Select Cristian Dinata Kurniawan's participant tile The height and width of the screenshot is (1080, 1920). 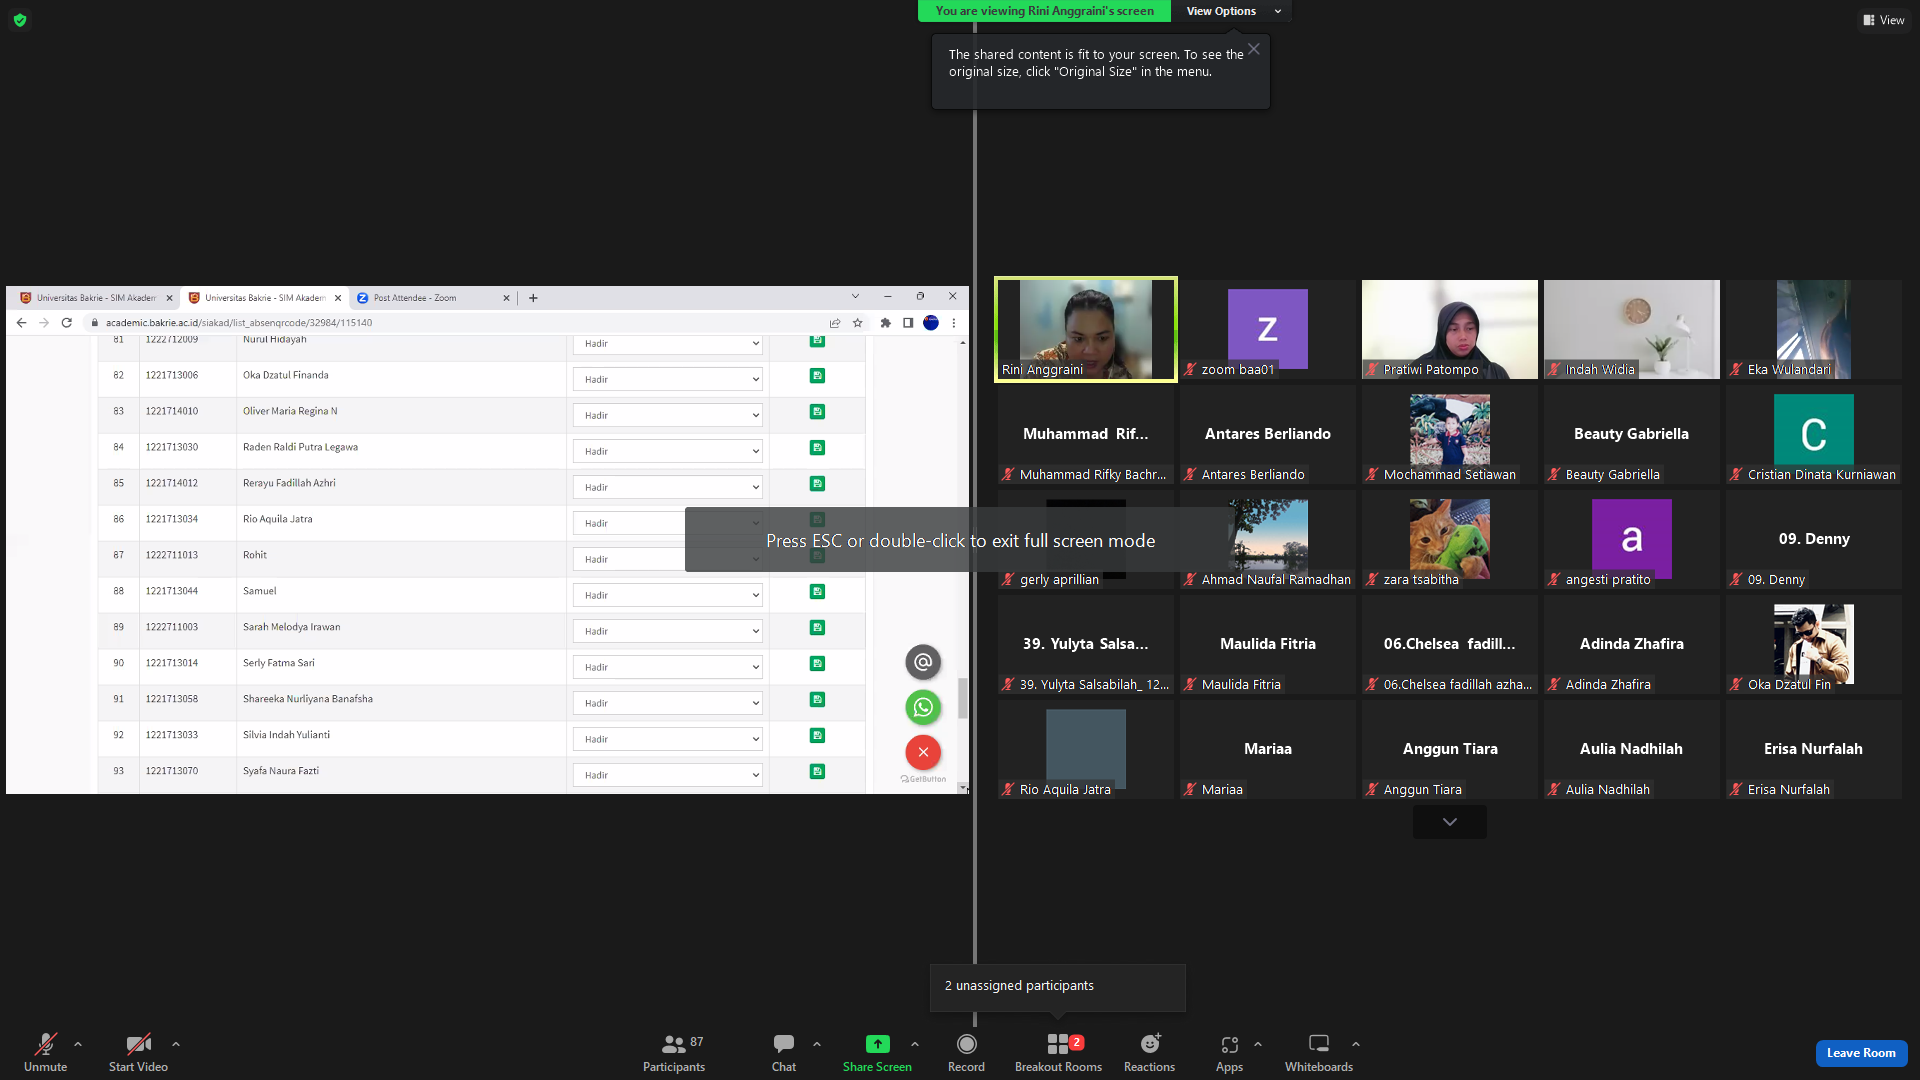1814,434
